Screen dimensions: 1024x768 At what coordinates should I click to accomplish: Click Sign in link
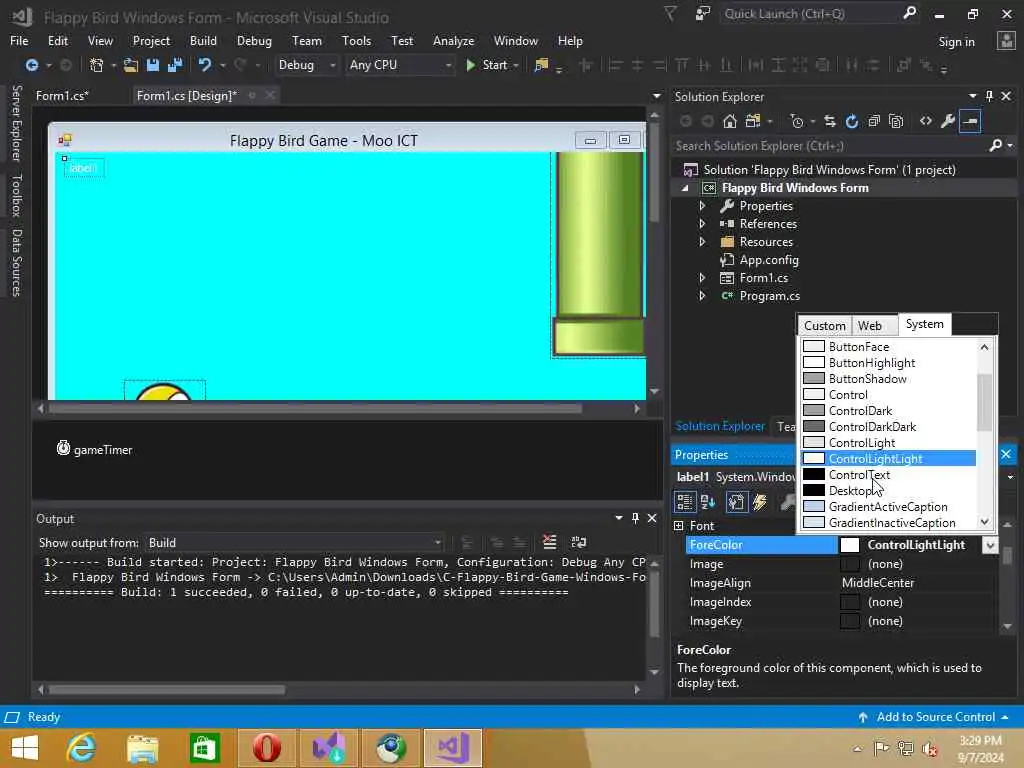tap(956, 42)
